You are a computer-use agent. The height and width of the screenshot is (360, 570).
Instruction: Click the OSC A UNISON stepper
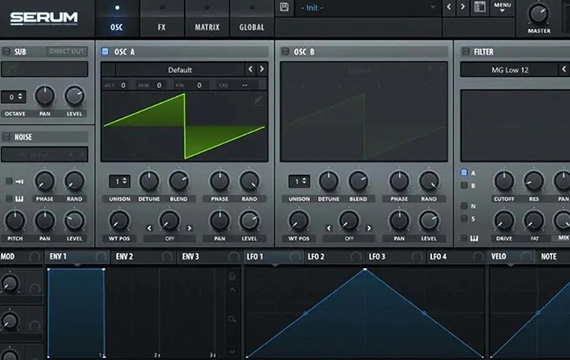click(x=120, y=181)
